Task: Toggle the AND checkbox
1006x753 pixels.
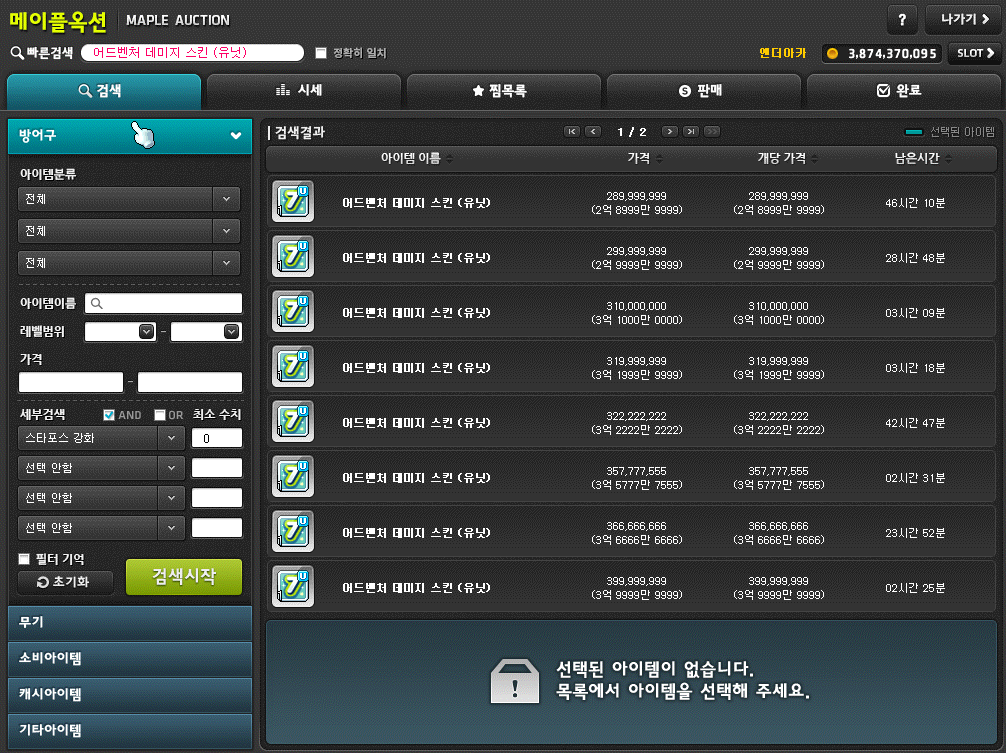Action: pos(109,415)
